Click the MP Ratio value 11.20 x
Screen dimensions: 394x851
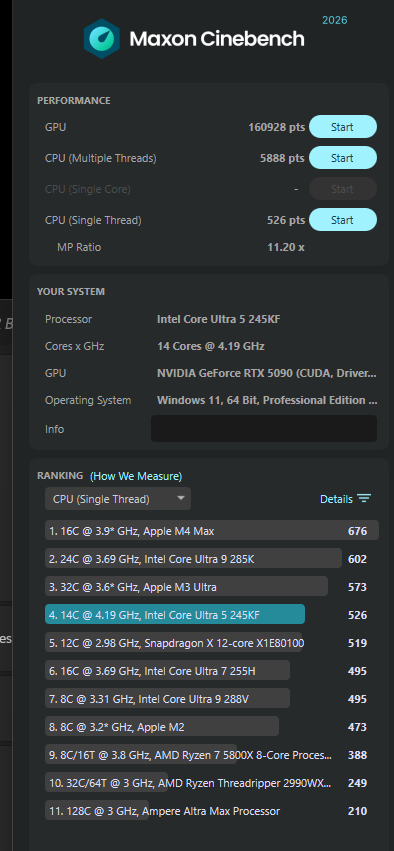tap(285, 247)
